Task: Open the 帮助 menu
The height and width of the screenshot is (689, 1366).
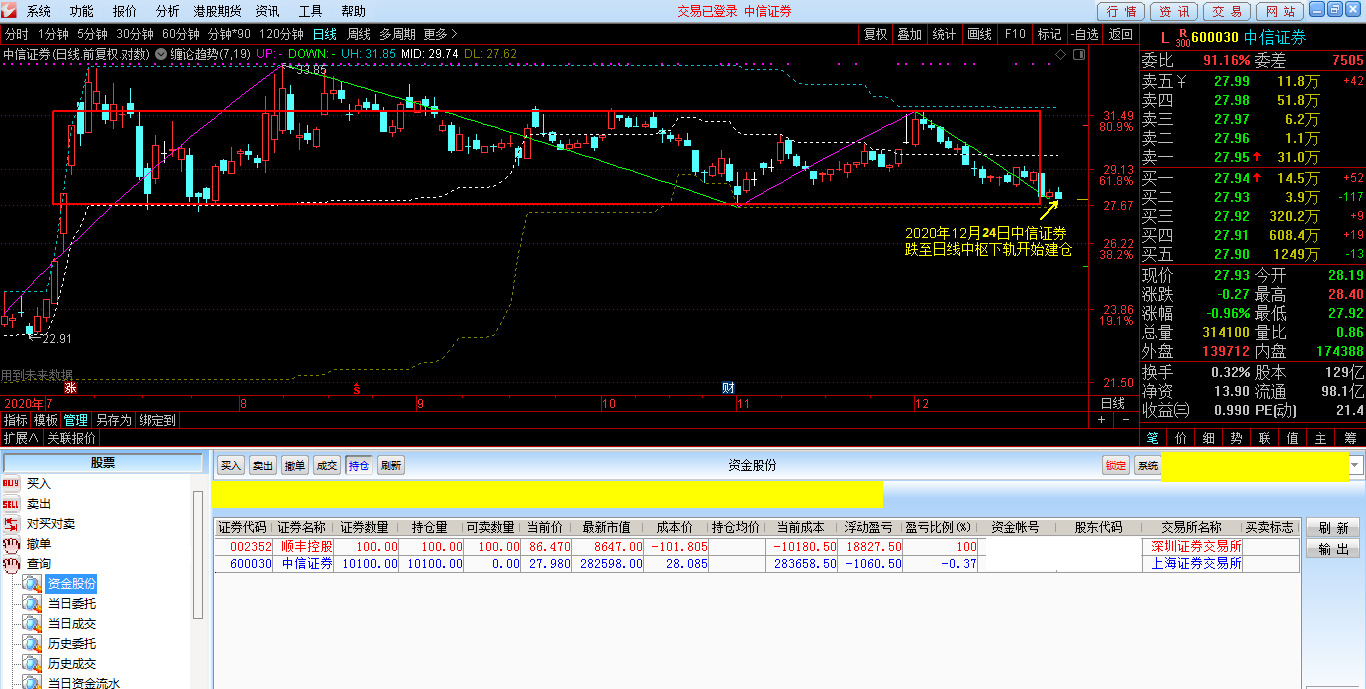Action: (354, 11)
